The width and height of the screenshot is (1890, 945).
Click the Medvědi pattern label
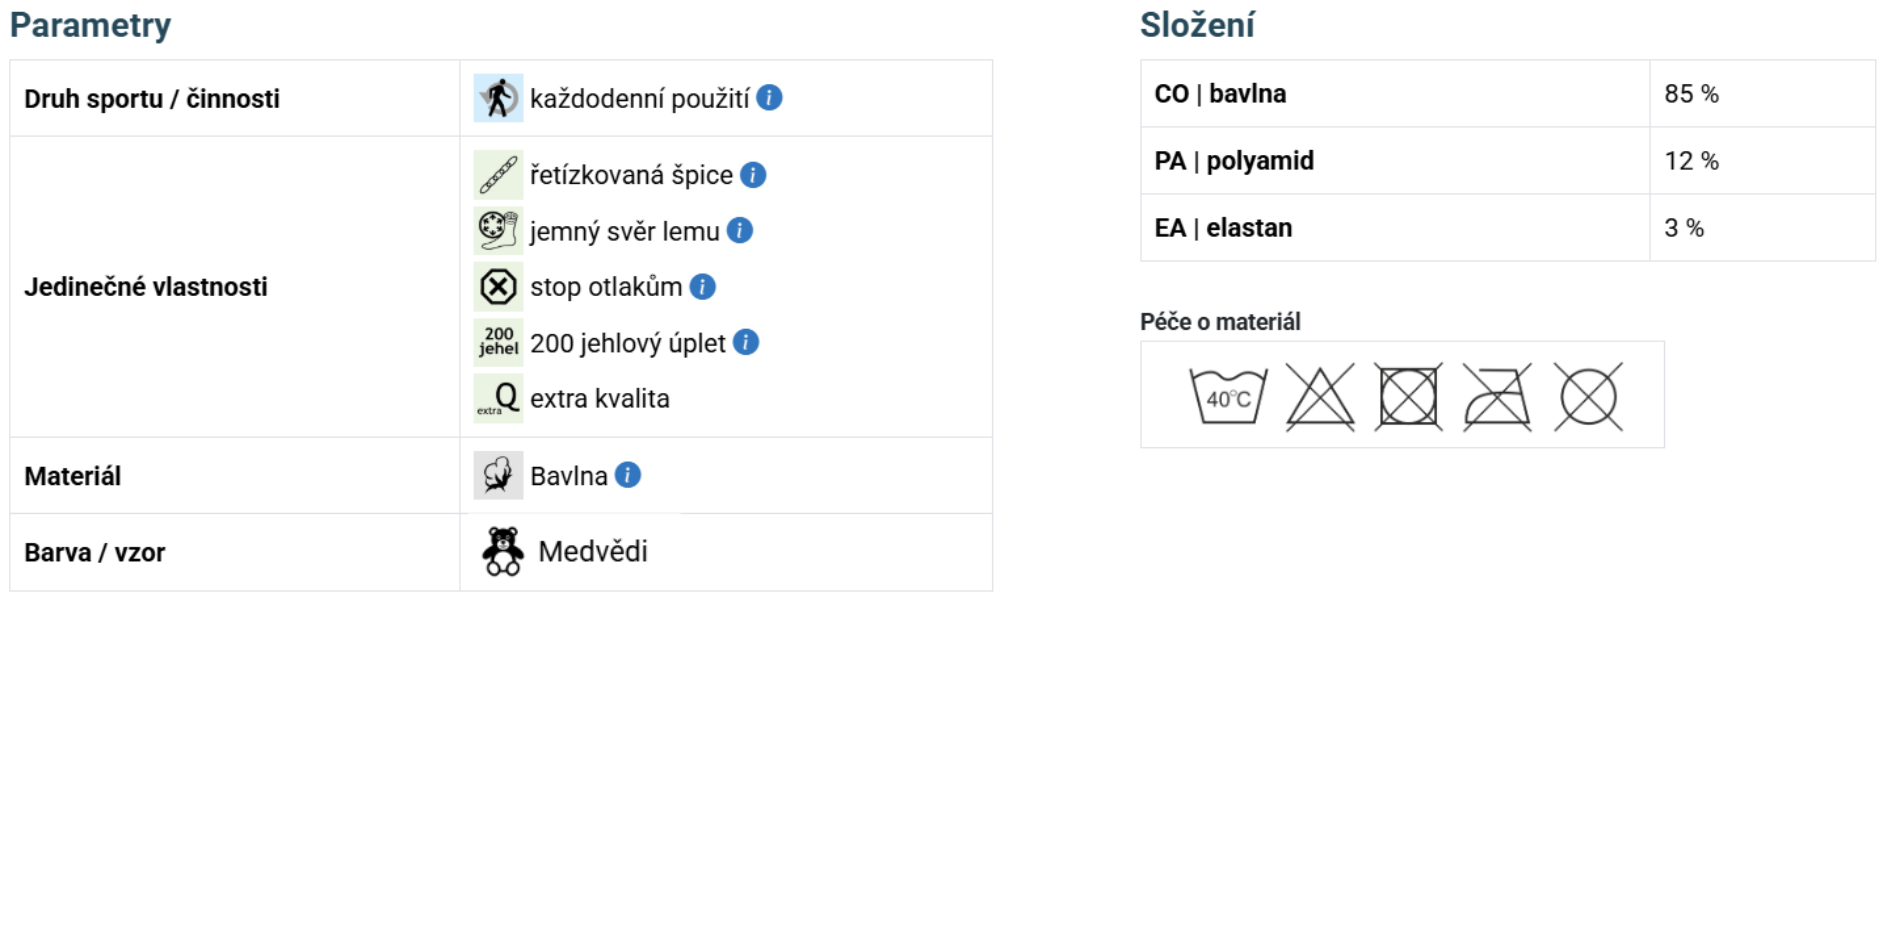pyautogui.click(x=593, y=552)
